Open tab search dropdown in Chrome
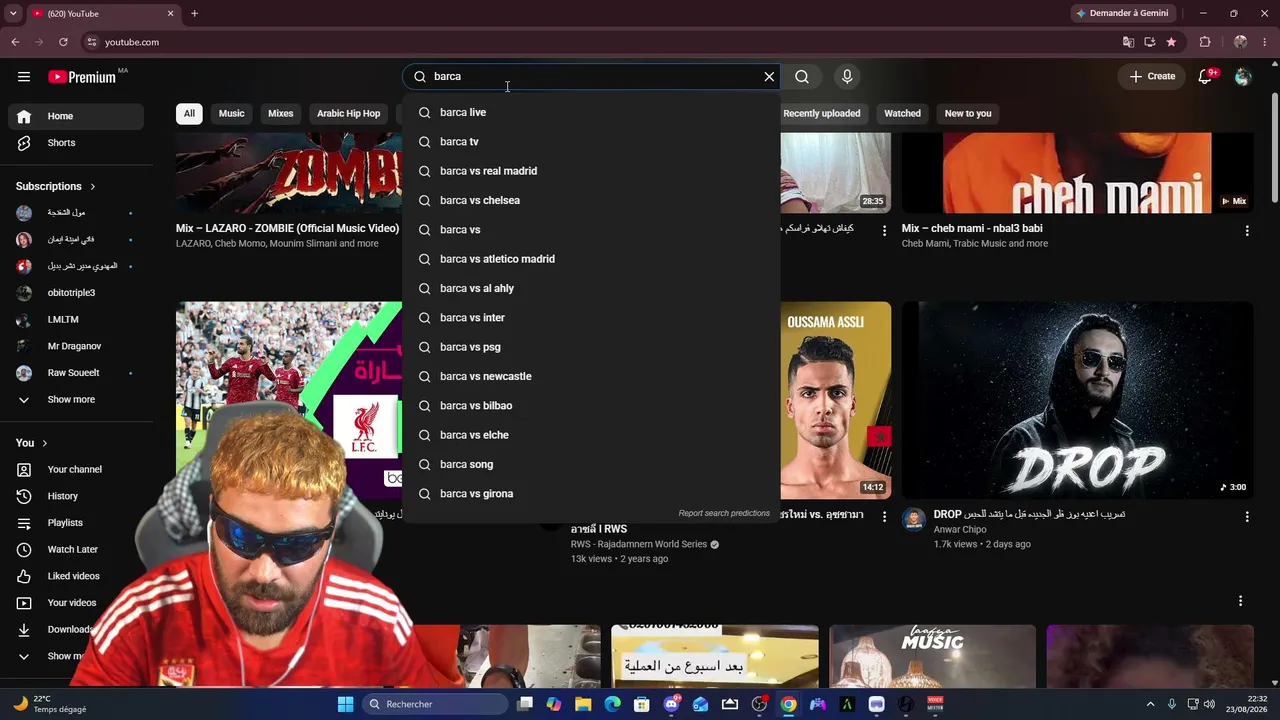The width and height of the screenshot is (1280, 720). click(x=13, y=14)
